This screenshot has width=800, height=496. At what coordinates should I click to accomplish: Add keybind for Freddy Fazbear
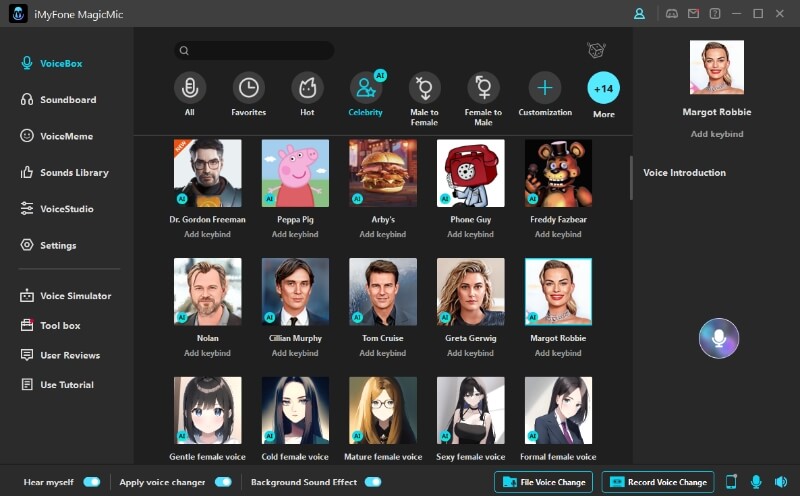(x=558, y=234)
